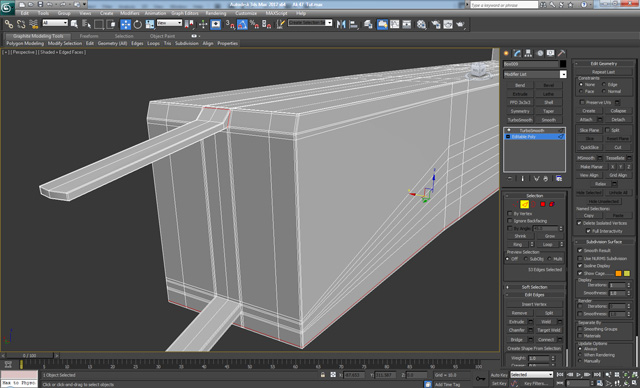The image size is (640, 388).
Task: Enable the Ignore Backfacing checkbox
Action: coord(510,221)
